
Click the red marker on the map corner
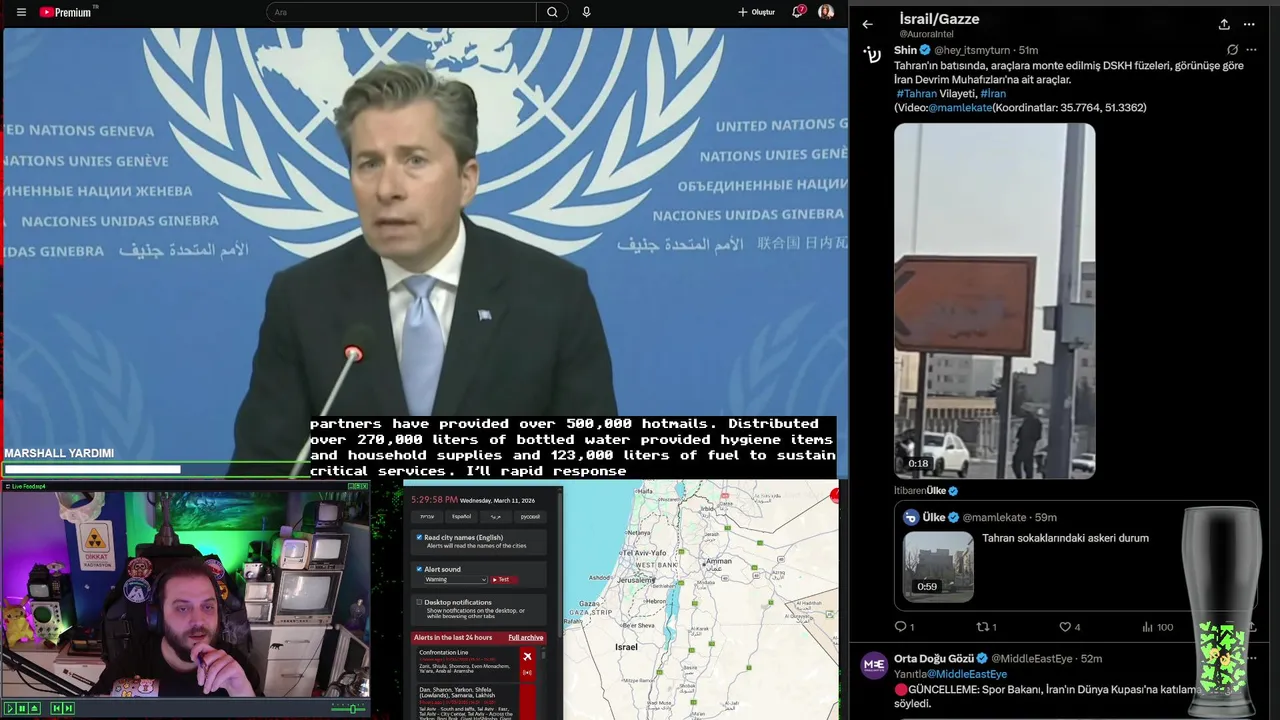point(834,495)
